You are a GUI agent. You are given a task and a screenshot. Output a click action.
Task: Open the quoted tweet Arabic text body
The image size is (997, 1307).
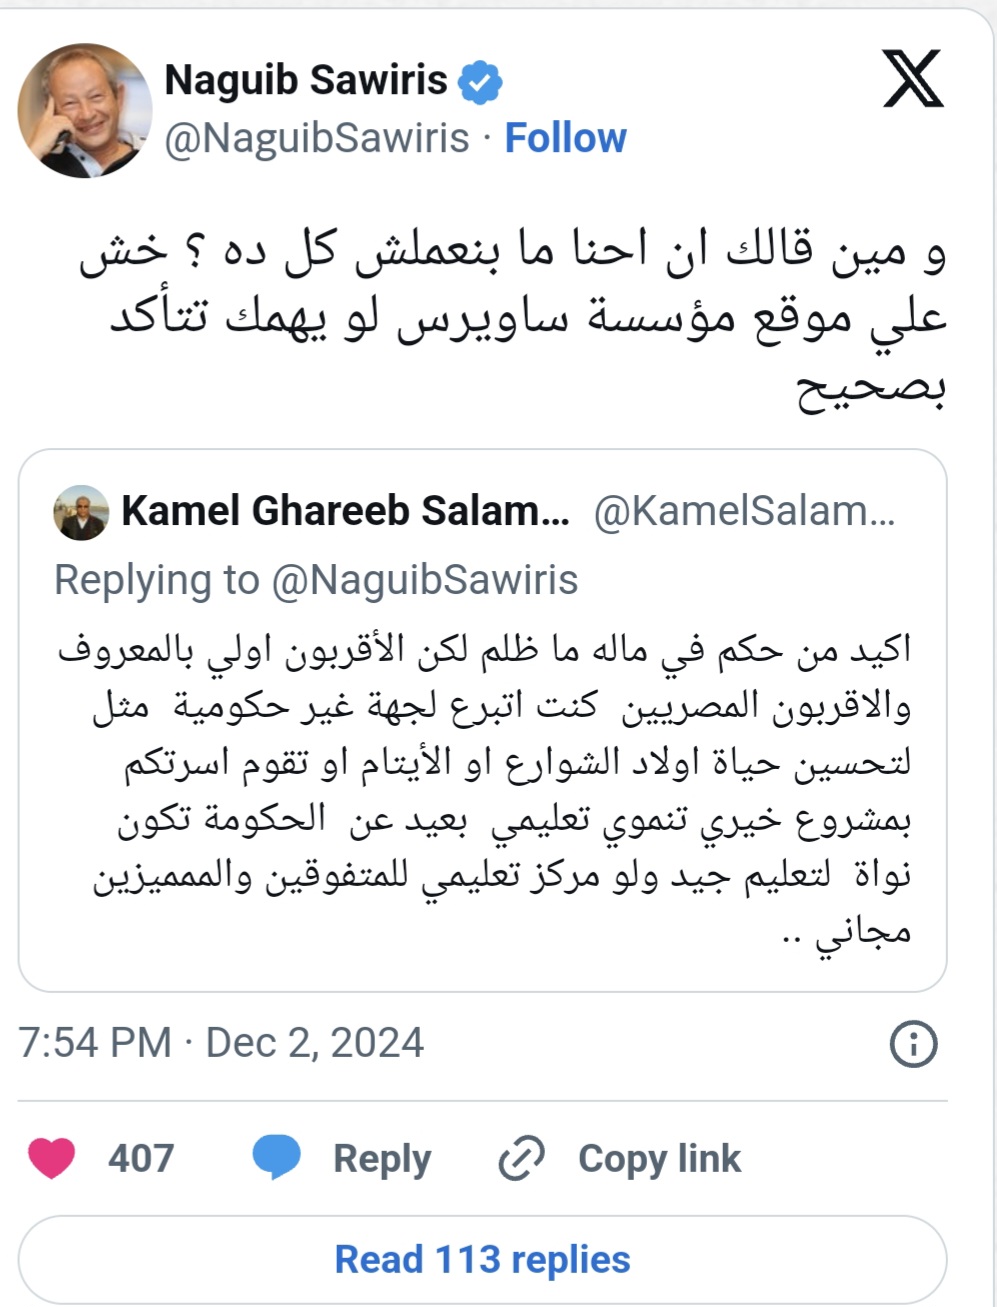(500, 790)
